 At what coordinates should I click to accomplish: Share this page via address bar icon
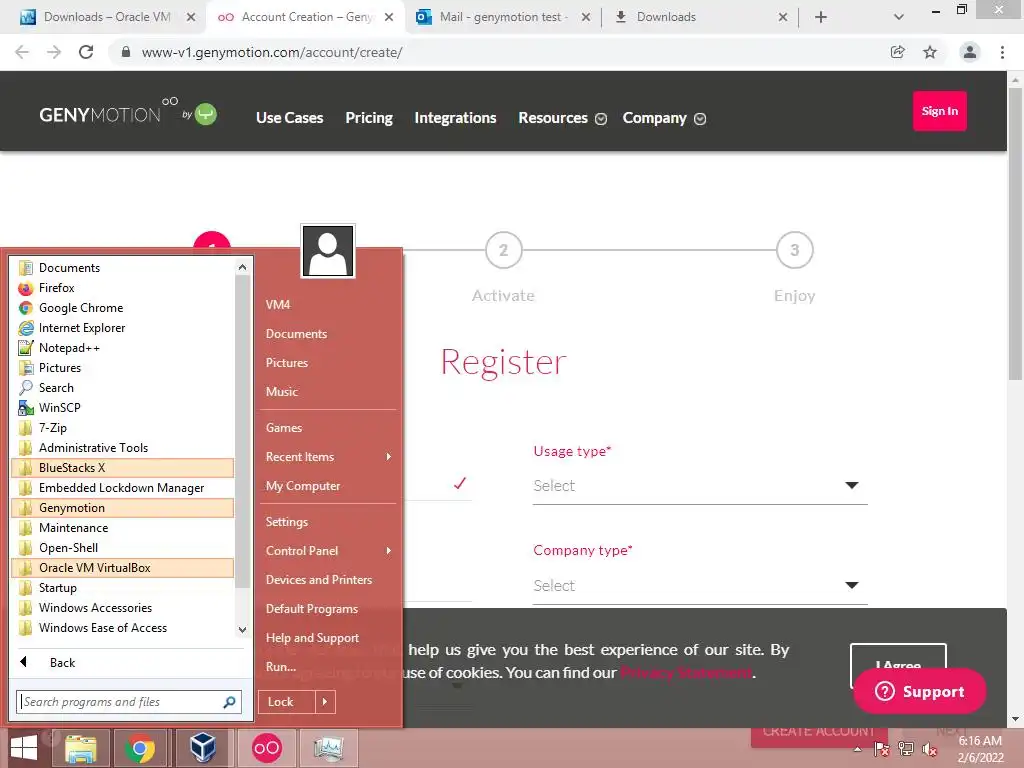(898, 52)
